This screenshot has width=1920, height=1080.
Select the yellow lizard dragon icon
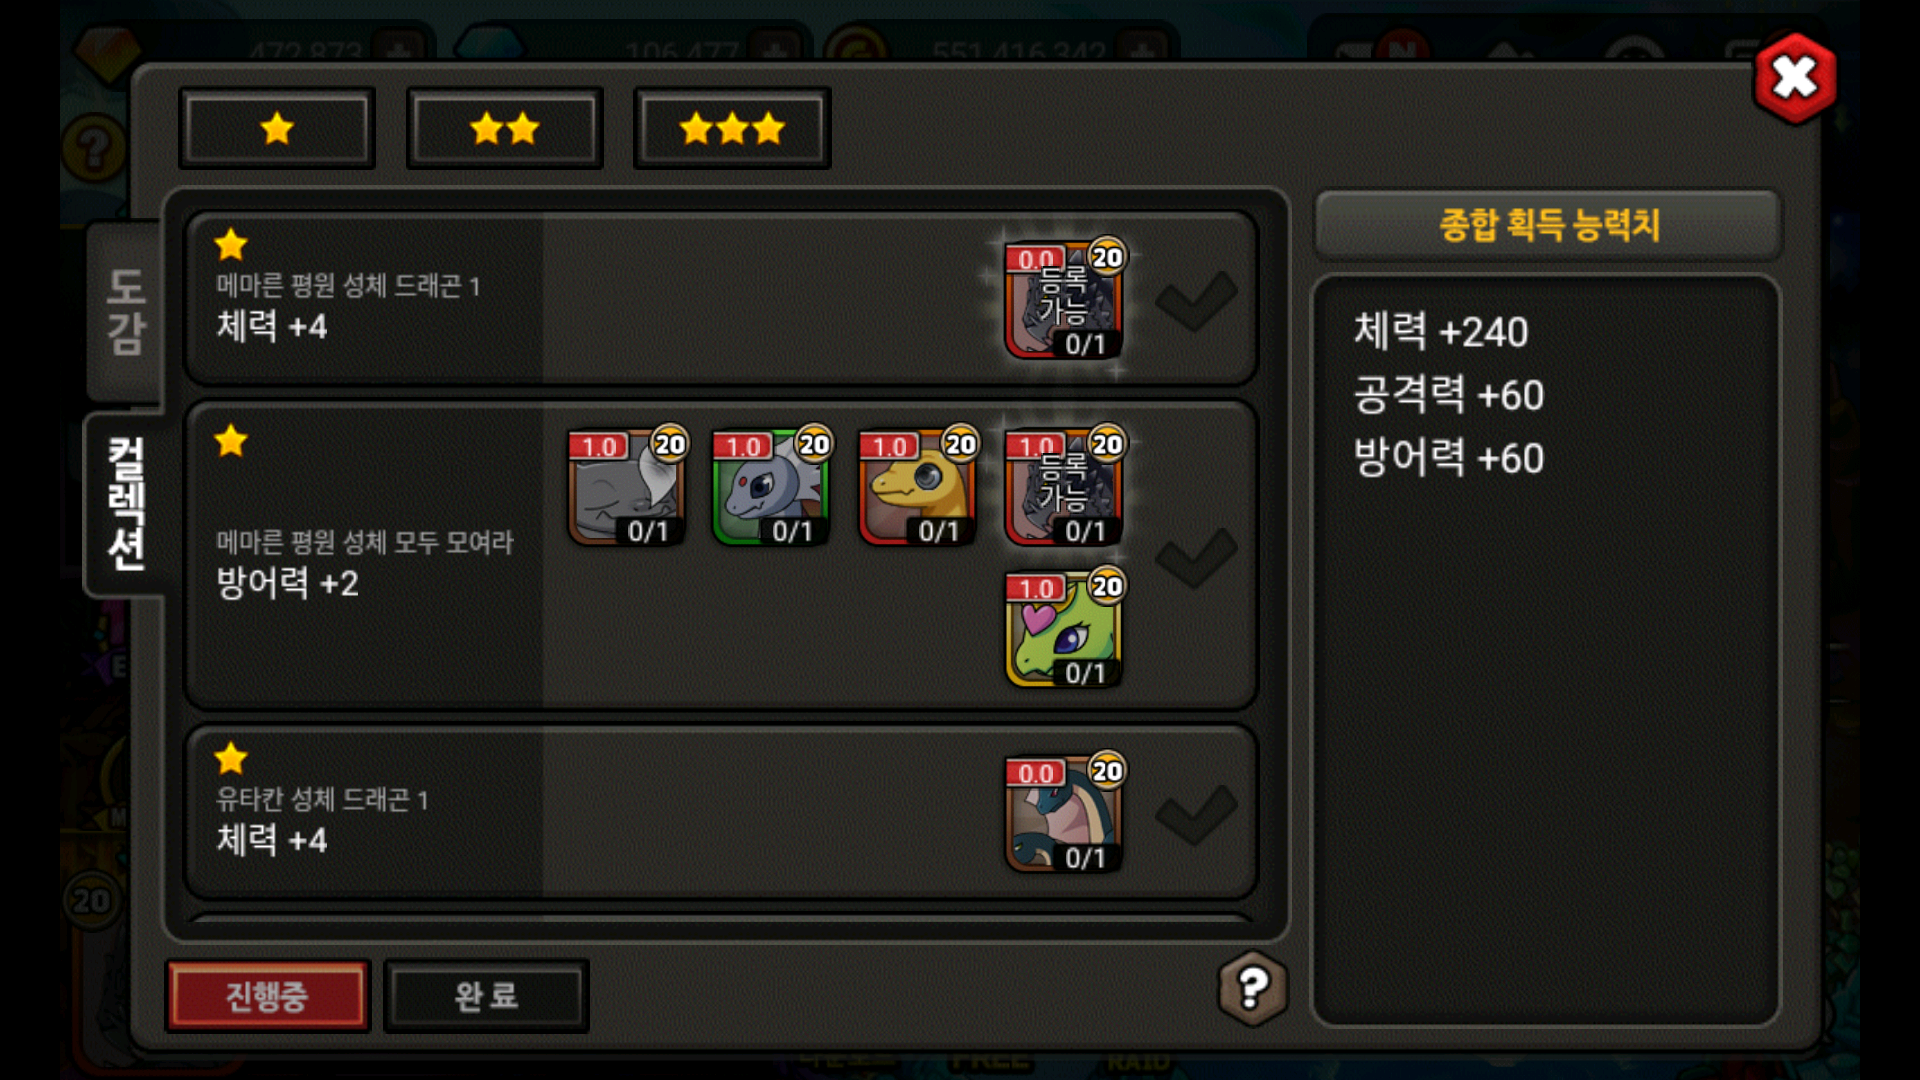(x=918, y=487)
